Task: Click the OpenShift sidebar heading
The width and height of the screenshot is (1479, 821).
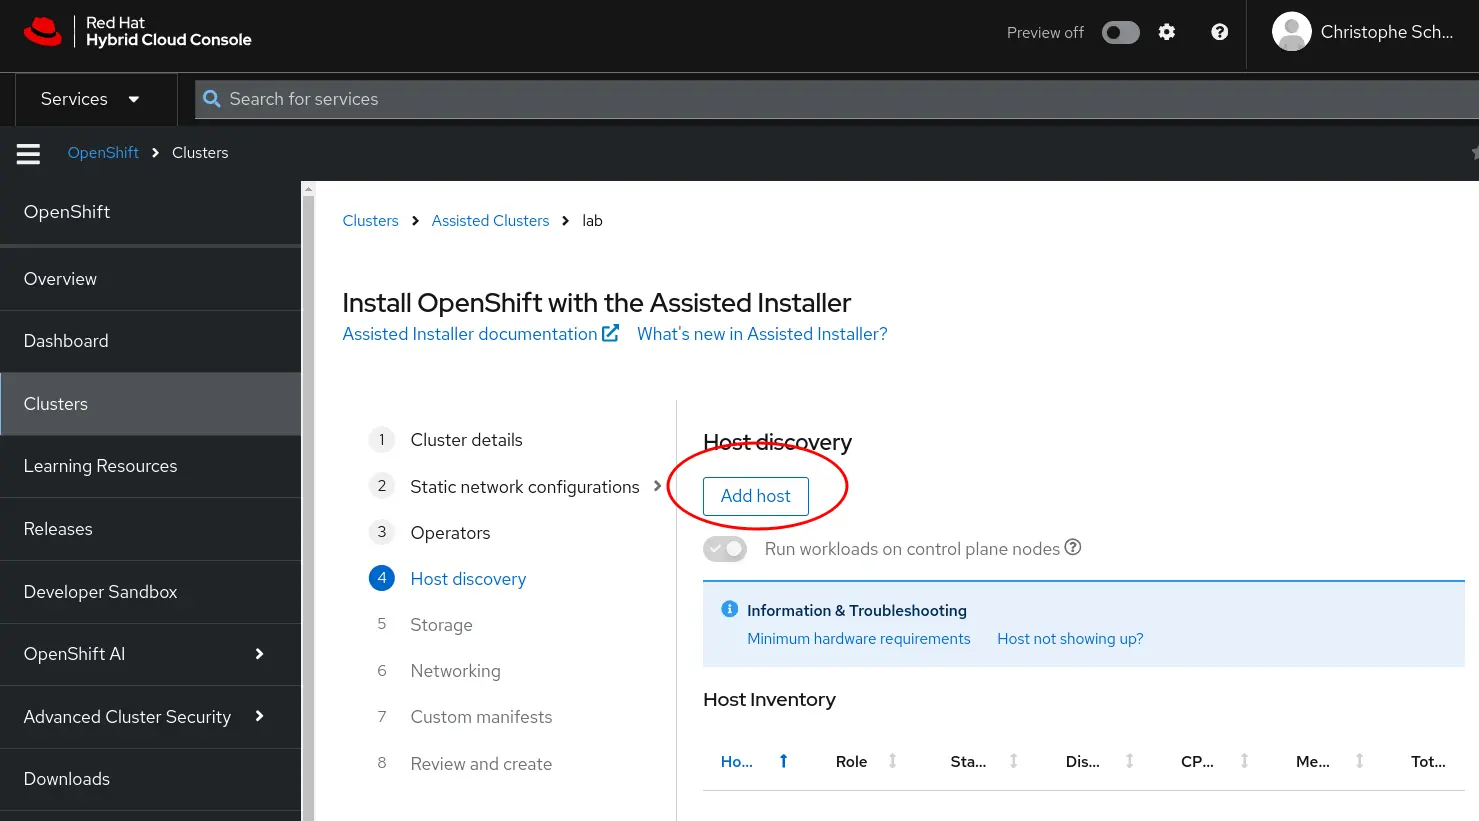Action: 67,212
